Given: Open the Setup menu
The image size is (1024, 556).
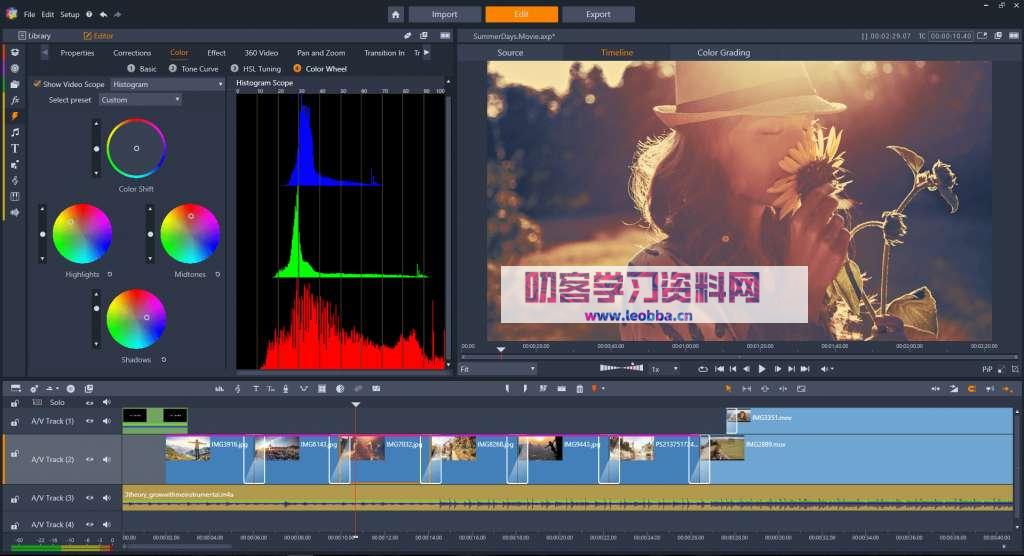Looking at the screenshot, I should tap(69, 14).
